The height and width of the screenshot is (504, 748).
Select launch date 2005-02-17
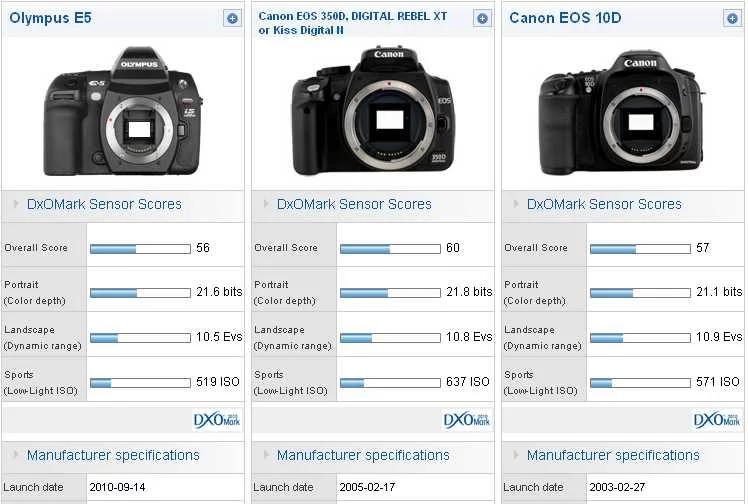(x=367, y=487)
